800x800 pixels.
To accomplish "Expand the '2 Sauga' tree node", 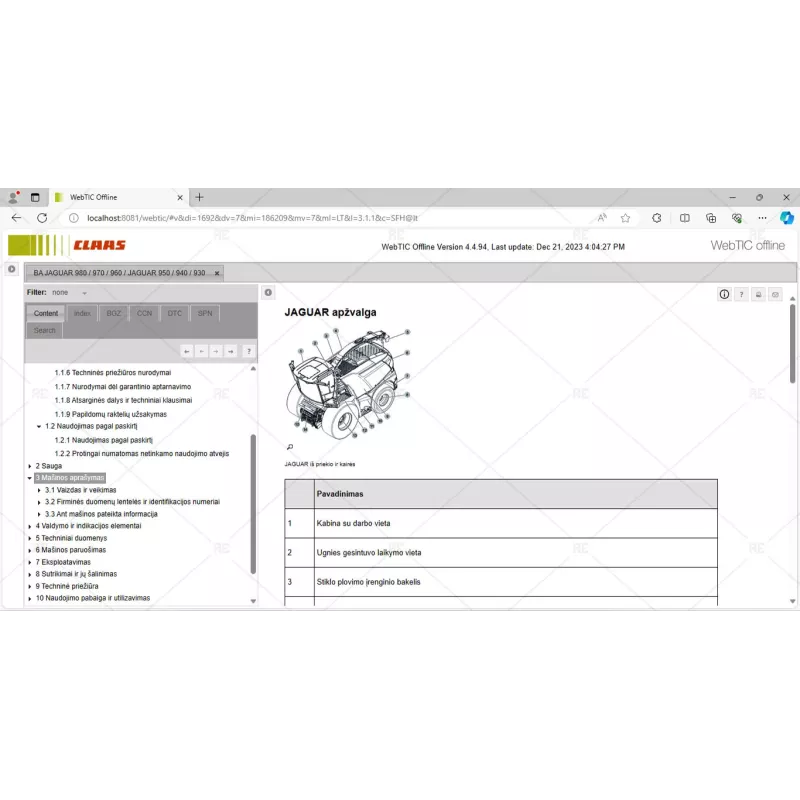I will (28, 465).
